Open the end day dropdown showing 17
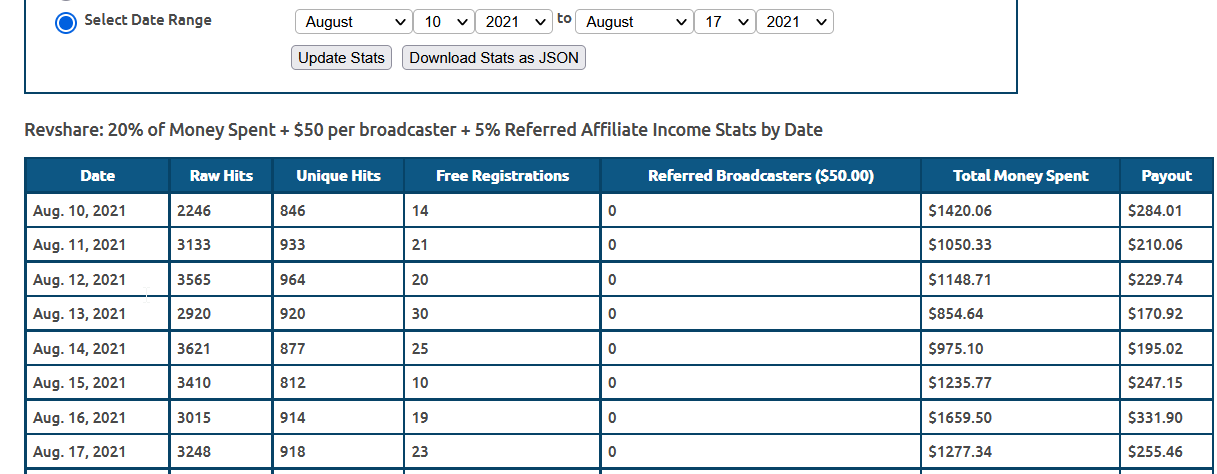This screenshot has width=1217, height=474. pos(725,22)
